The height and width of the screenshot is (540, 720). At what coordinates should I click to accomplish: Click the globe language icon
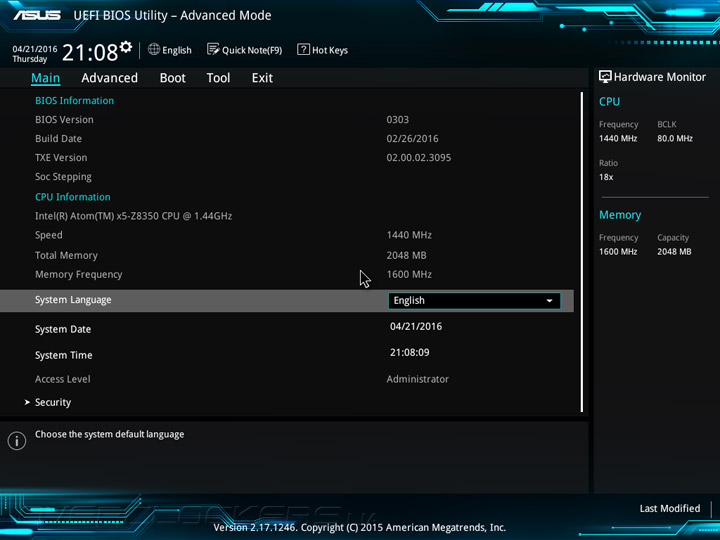click(x=154, y=50)
